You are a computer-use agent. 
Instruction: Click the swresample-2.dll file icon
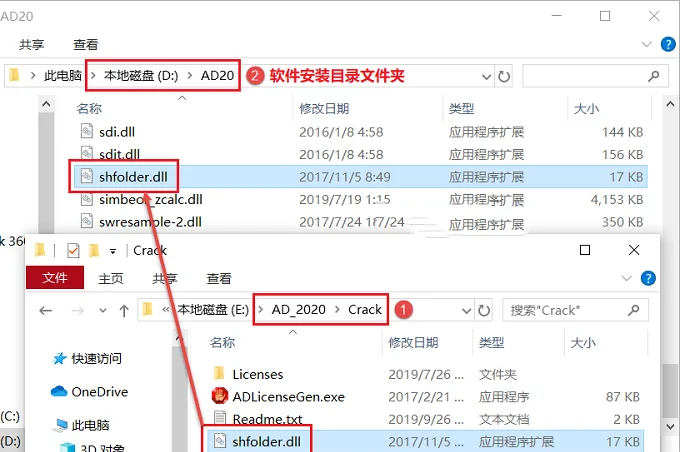(87, 221)
